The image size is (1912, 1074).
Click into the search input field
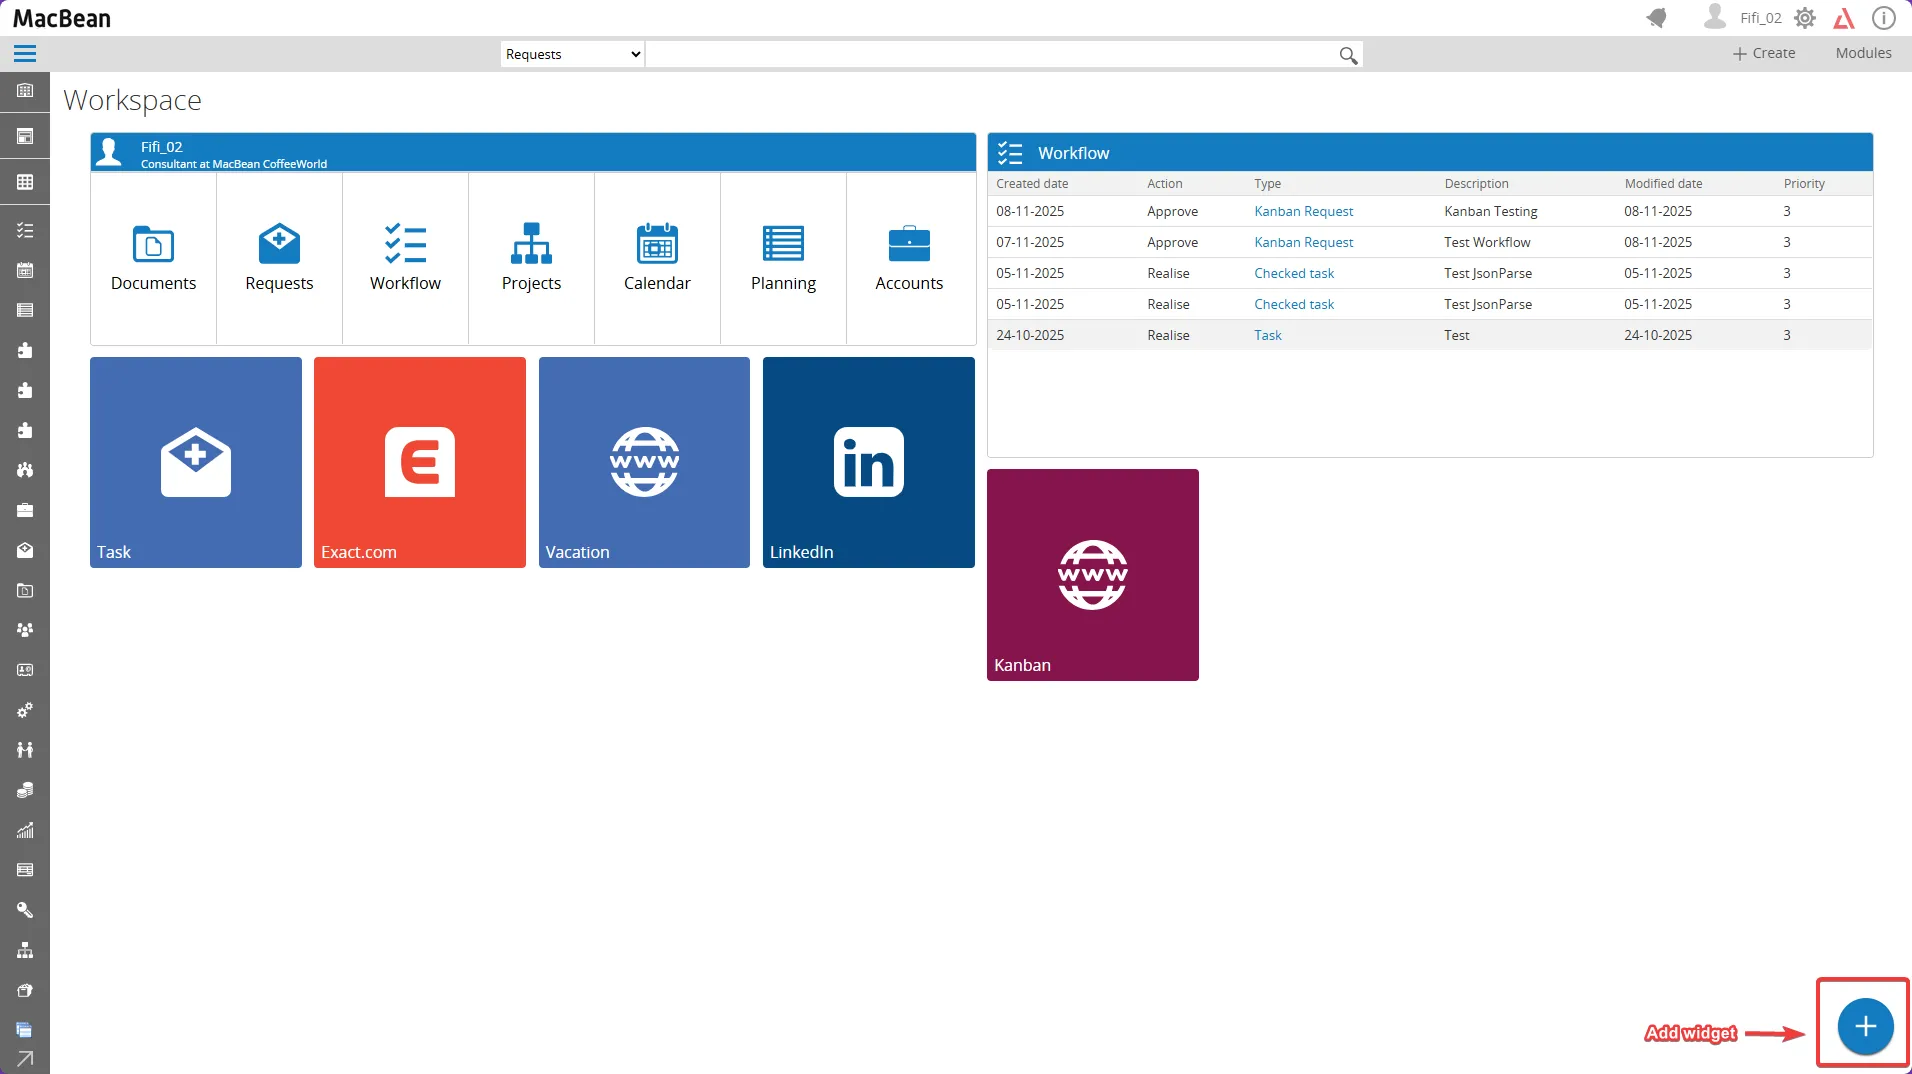coord(990,55)
